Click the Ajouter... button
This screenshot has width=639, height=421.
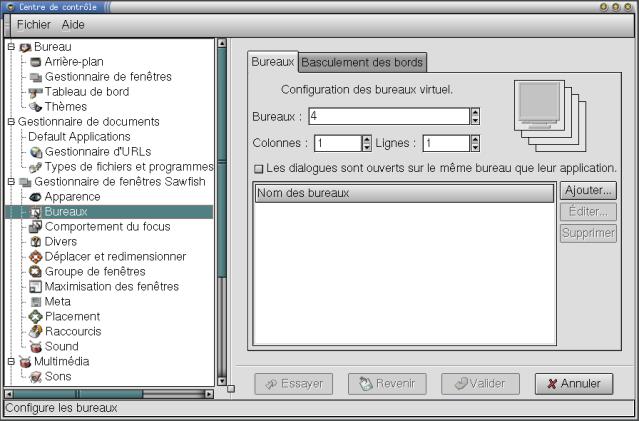click(587, 191)
